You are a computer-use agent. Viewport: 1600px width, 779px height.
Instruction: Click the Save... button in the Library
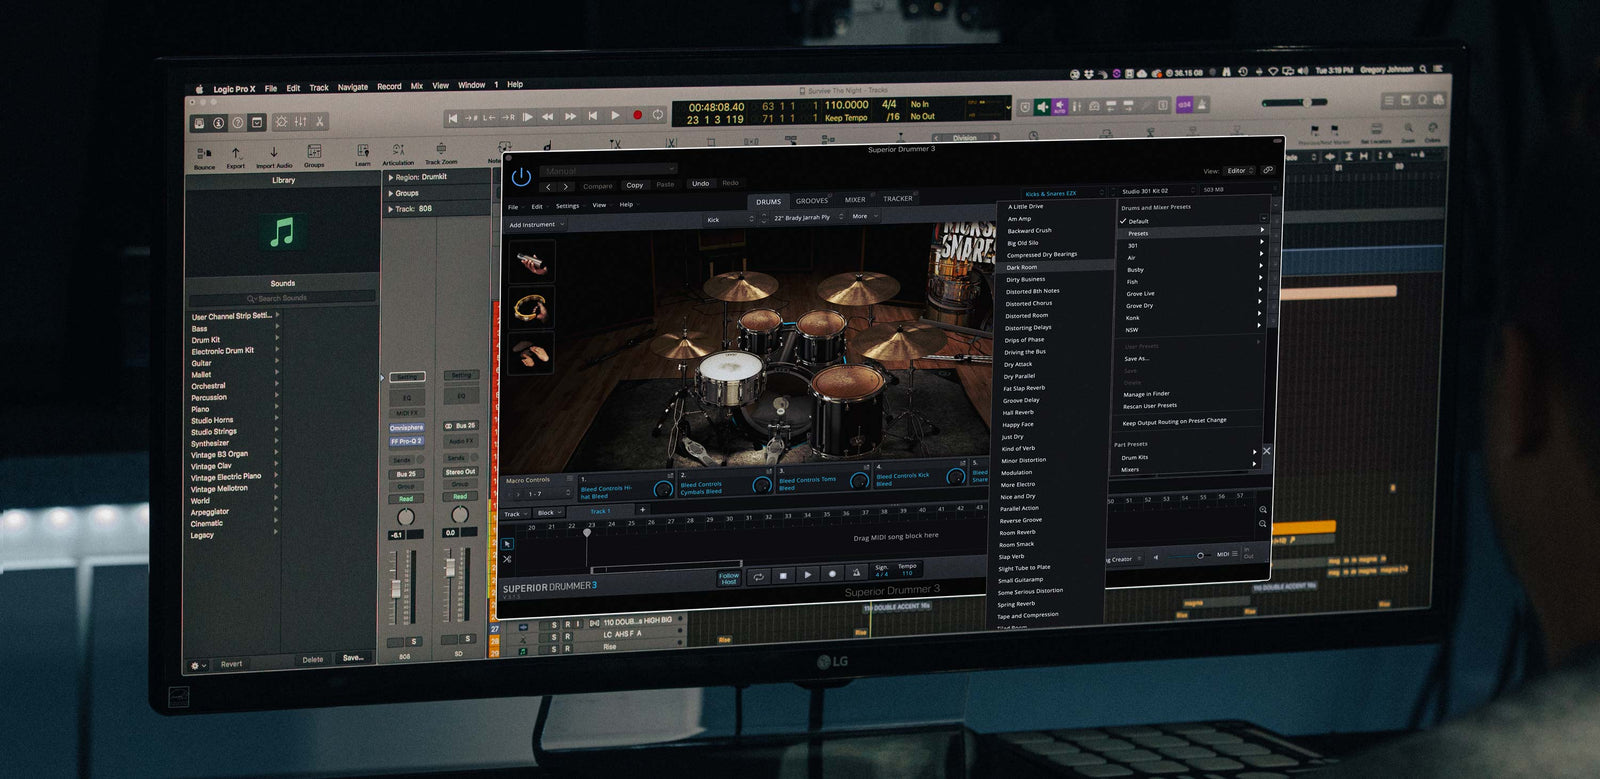353,658
